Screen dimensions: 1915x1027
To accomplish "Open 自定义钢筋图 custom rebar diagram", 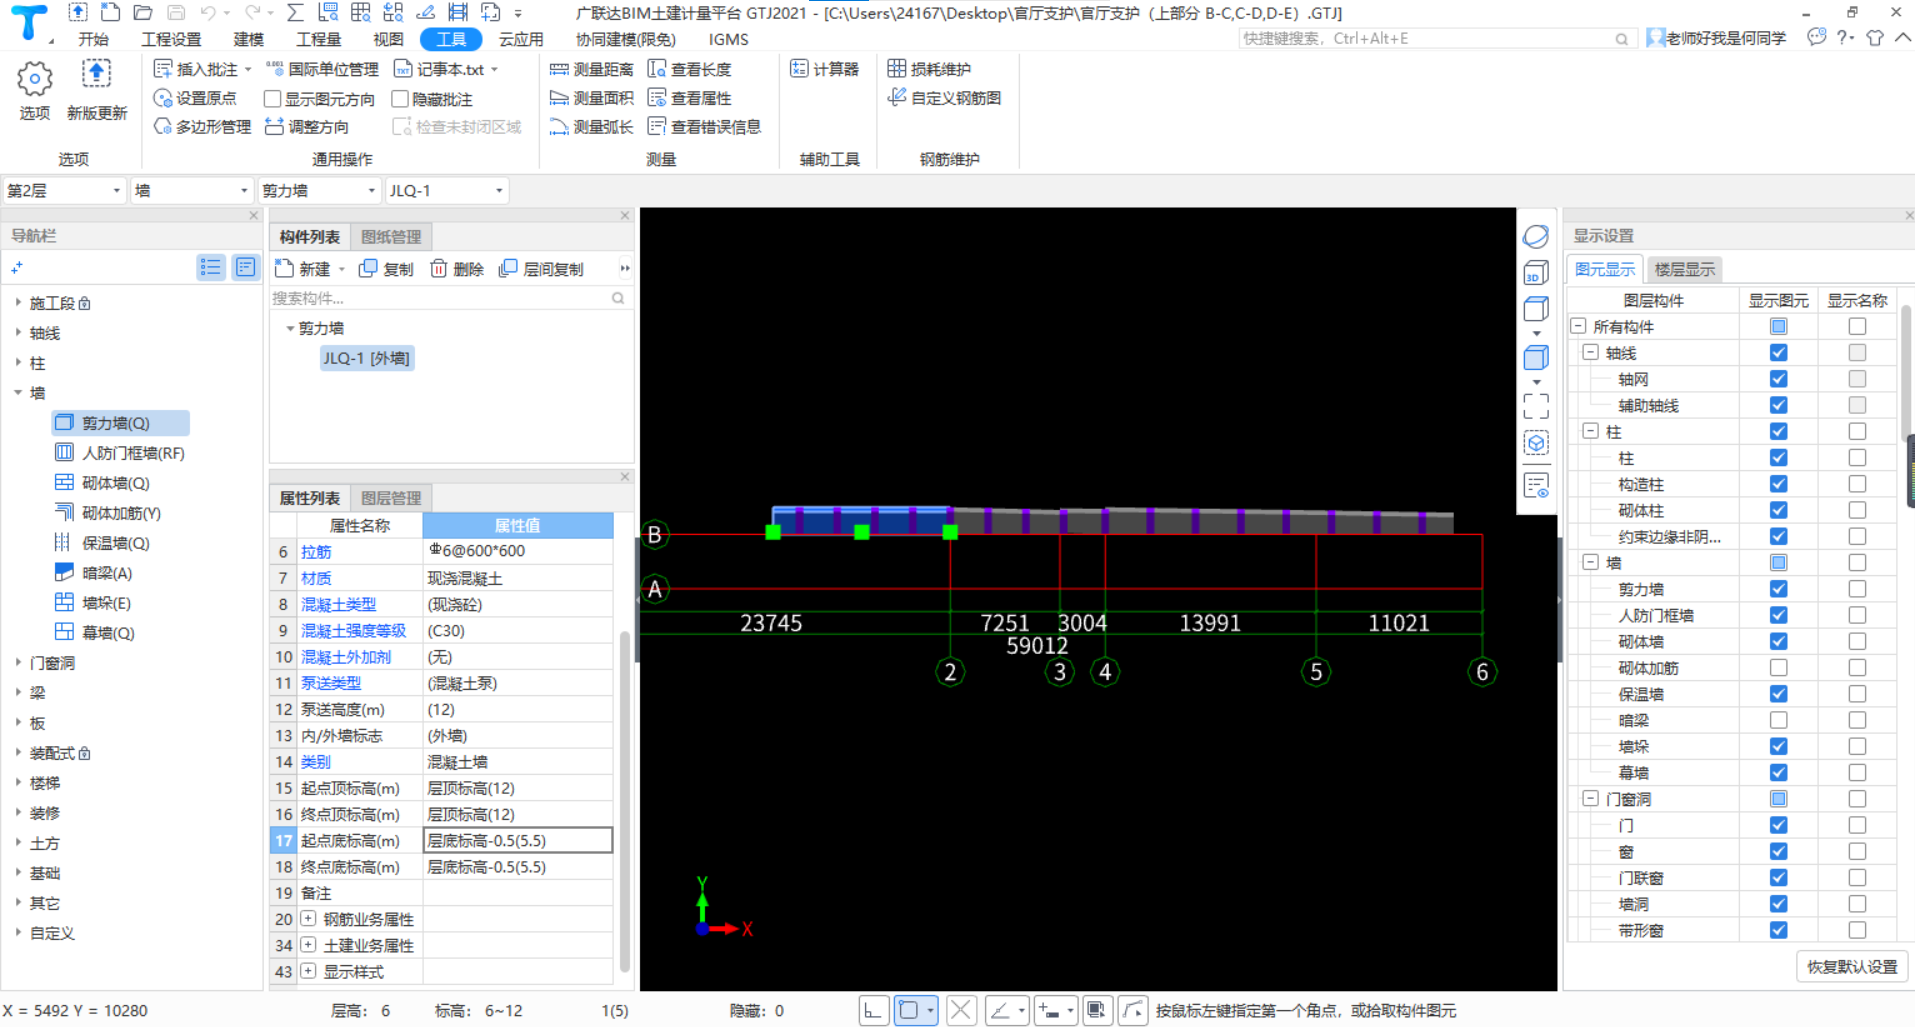I will coord(944,98).
